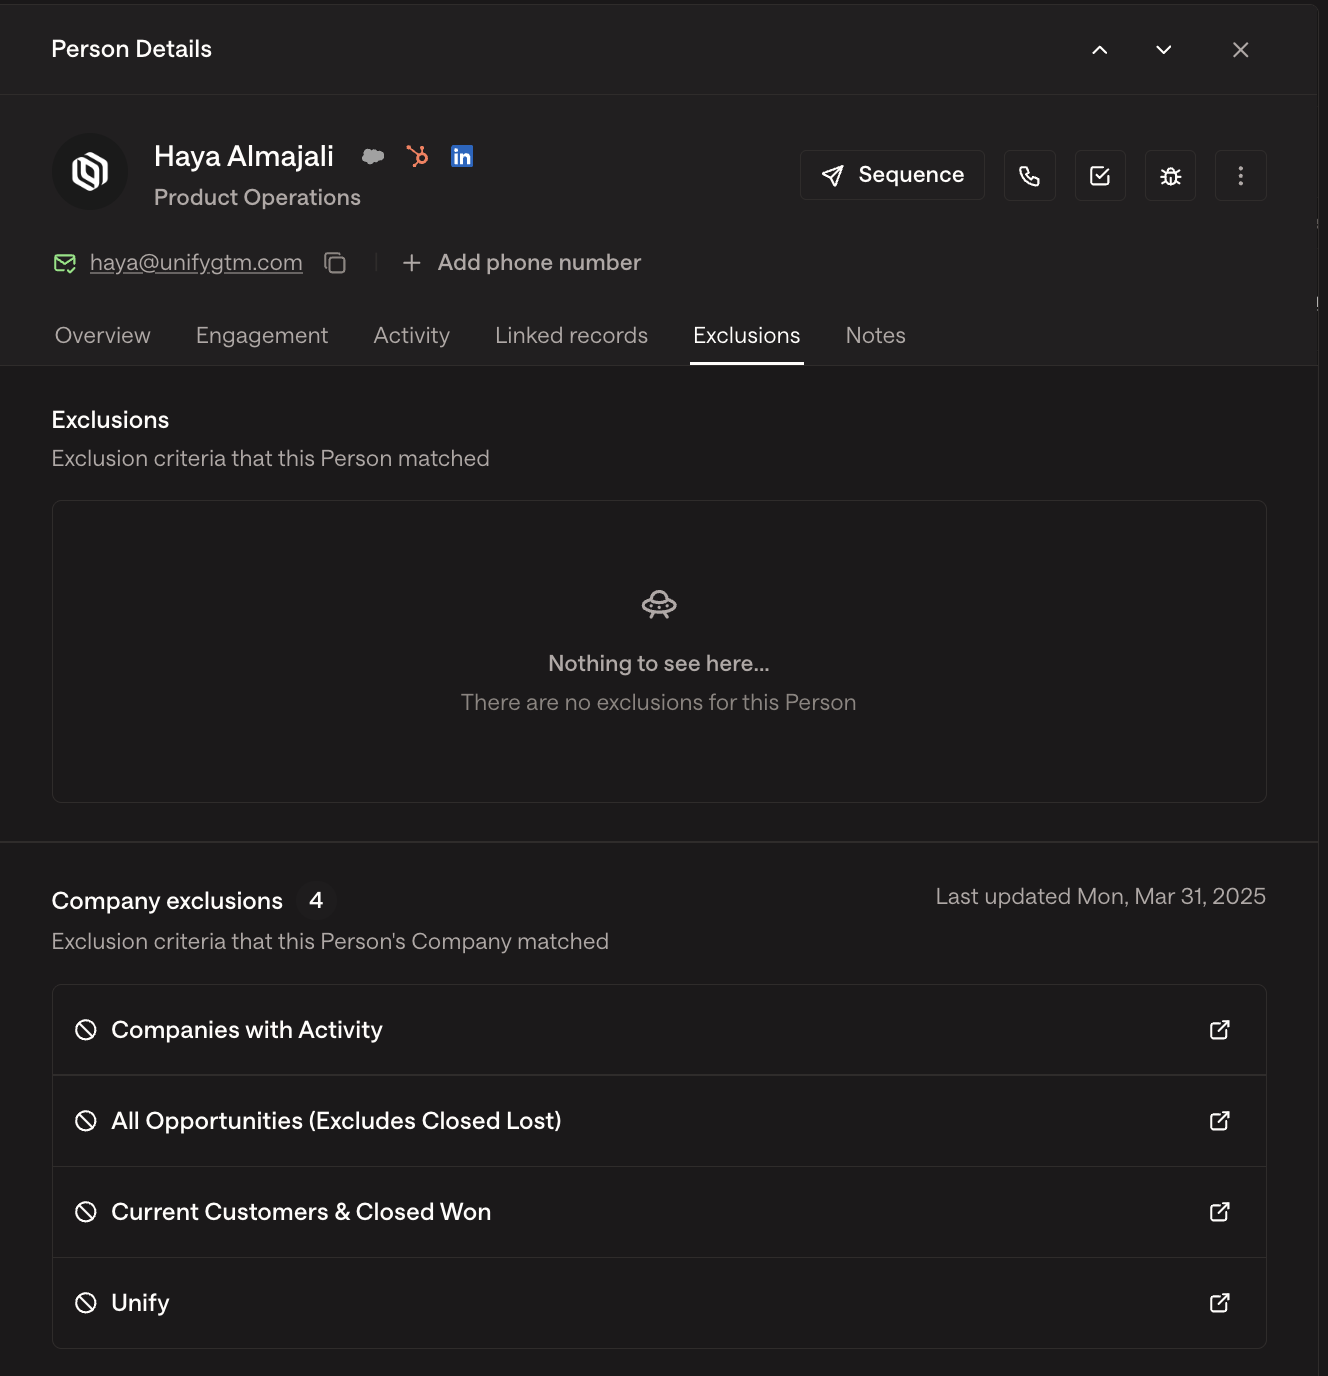Switch to the Engagement tab
This screenshot has height=1376, width=1328.
pyautogui.click(x=262, y=335)
